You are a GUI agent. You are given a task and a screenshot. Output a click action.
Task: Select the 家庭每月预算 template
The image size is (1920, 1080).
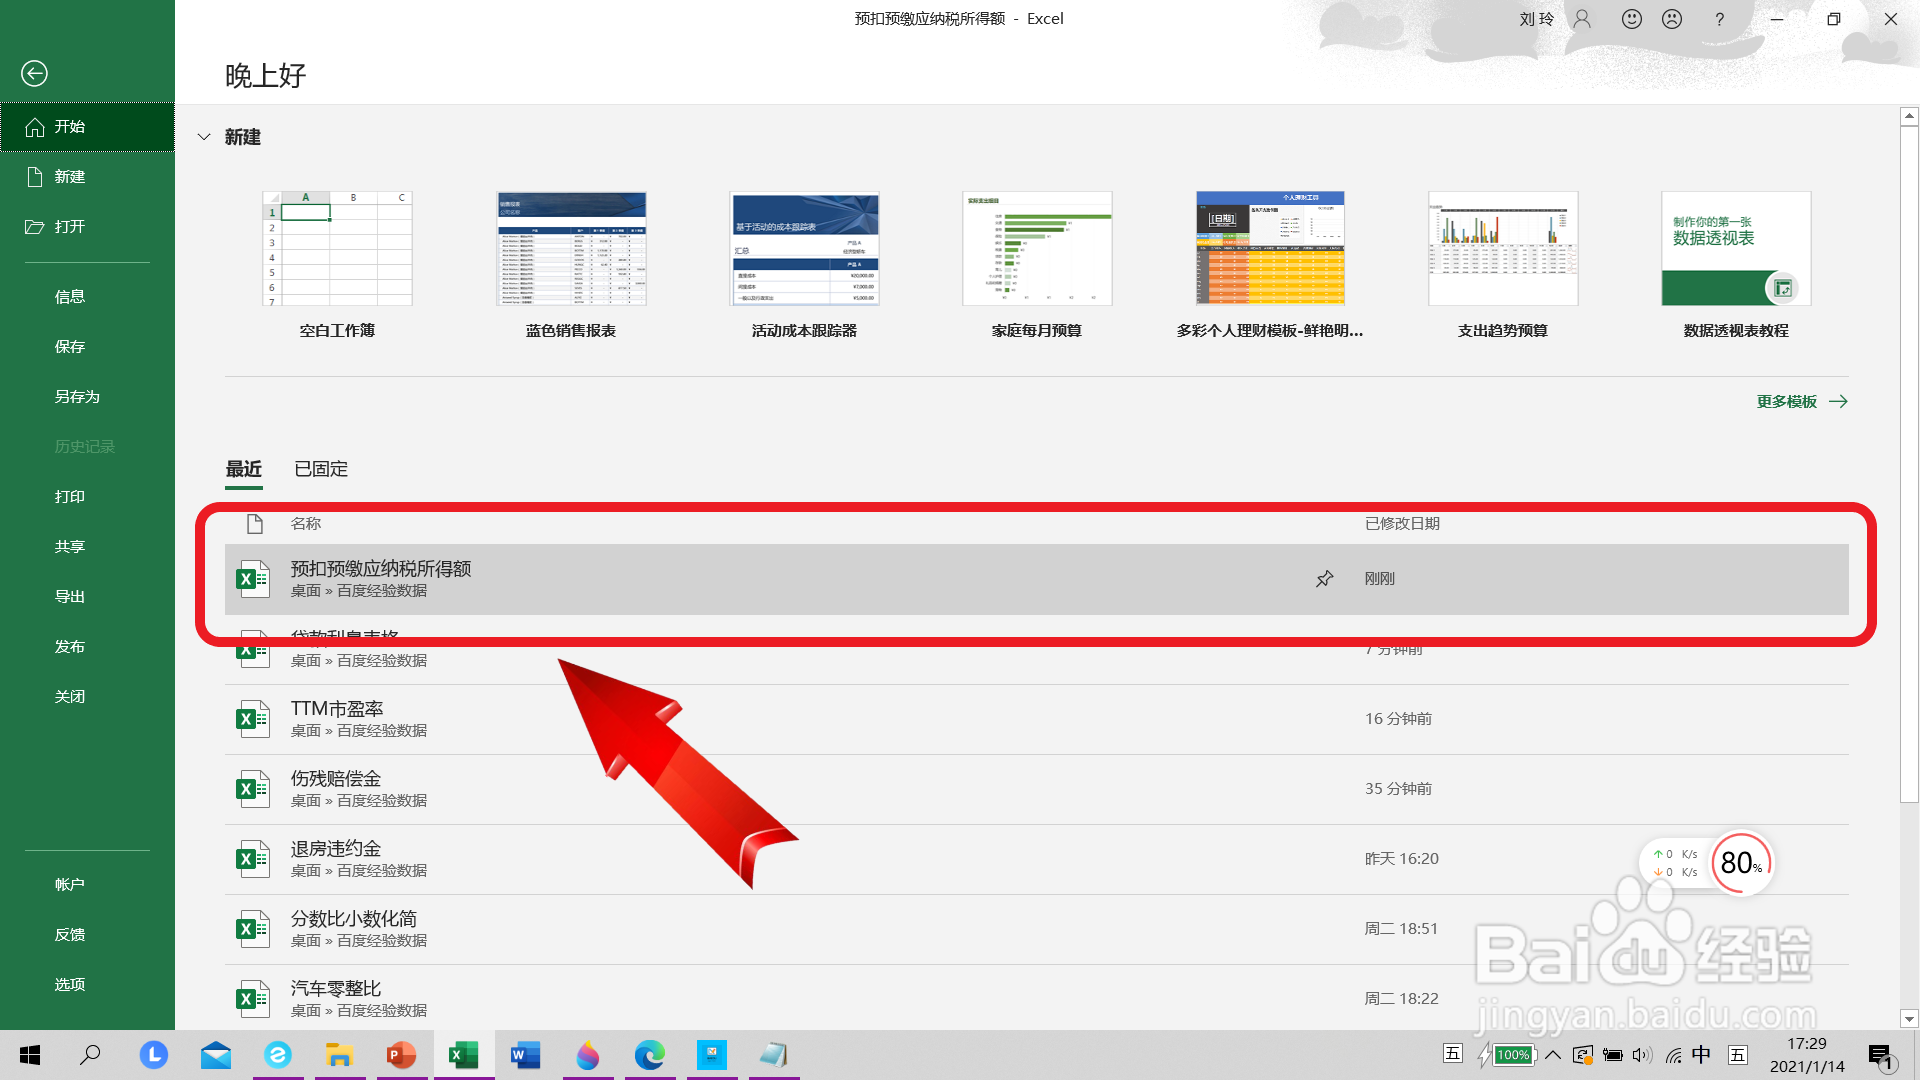click(x=1037, y=265)
